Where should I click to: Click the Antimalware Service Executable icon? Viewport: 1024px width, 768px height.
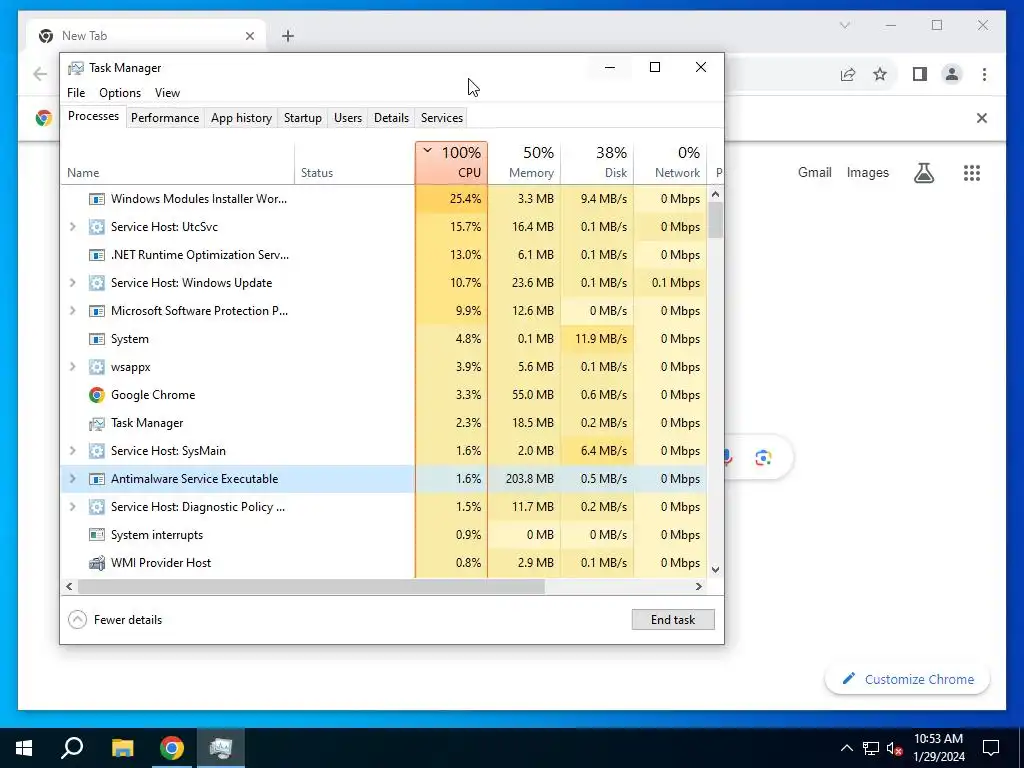[97, 479]
